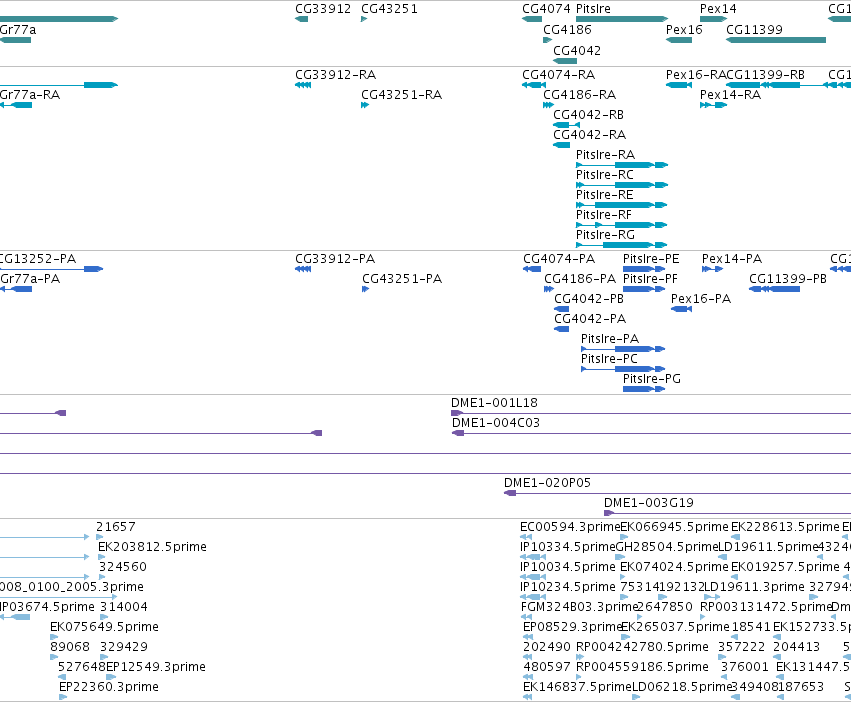Click EST EP12549.3prime
The height and width of the screenshot is (702, 851).
[156, 667]
